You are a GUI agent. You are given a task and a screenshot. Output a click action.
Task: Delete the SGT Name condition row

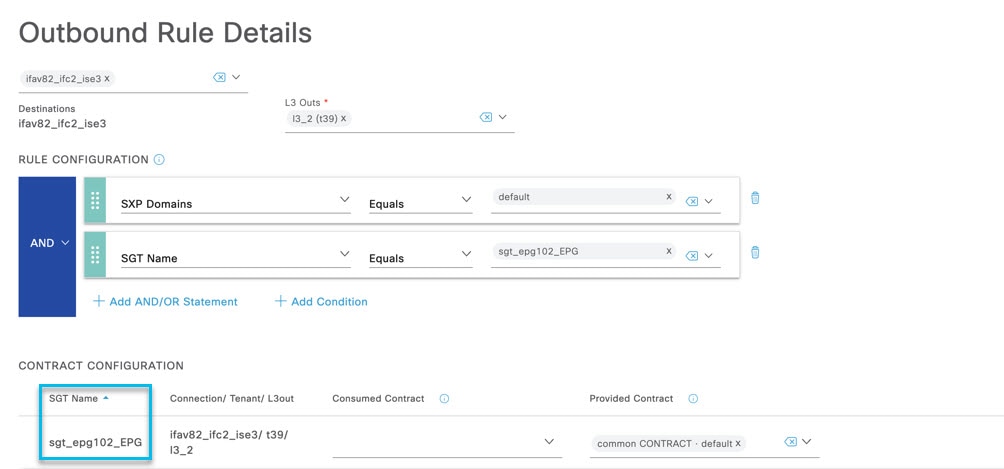point(755,252)
